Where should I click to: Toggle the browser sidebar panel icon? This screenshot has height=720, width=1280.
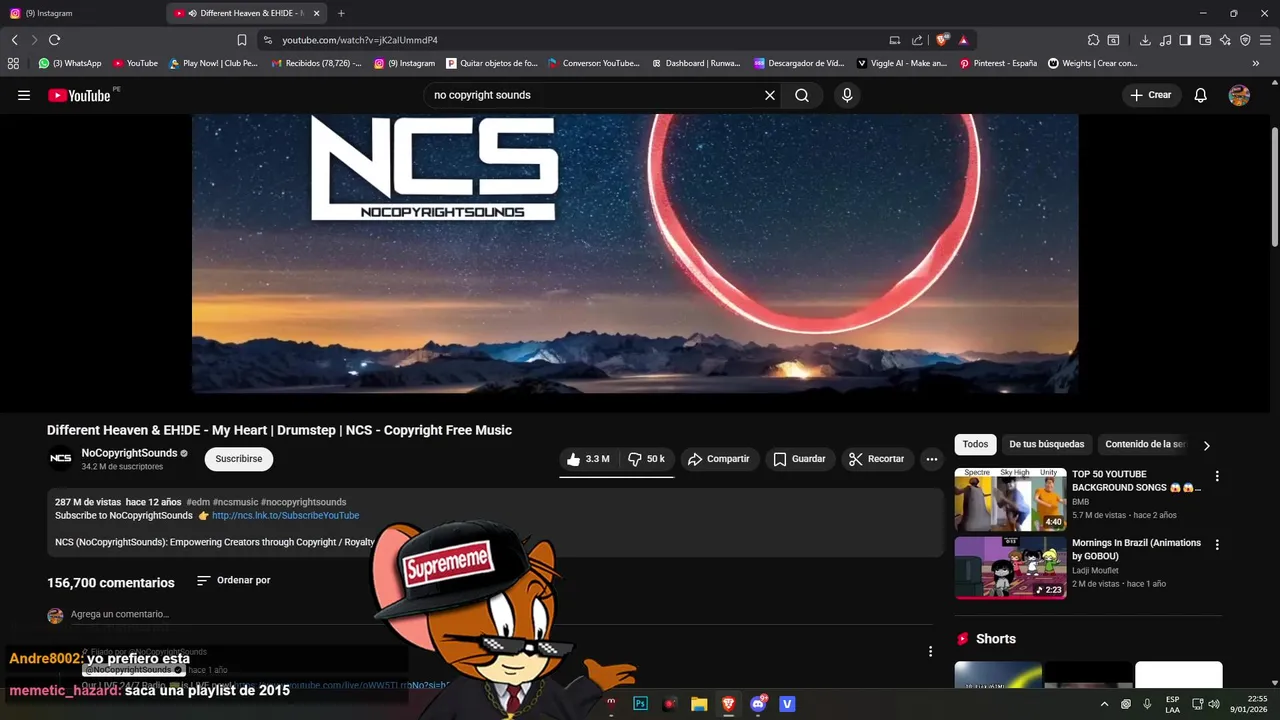click(x=1185, y=40)
